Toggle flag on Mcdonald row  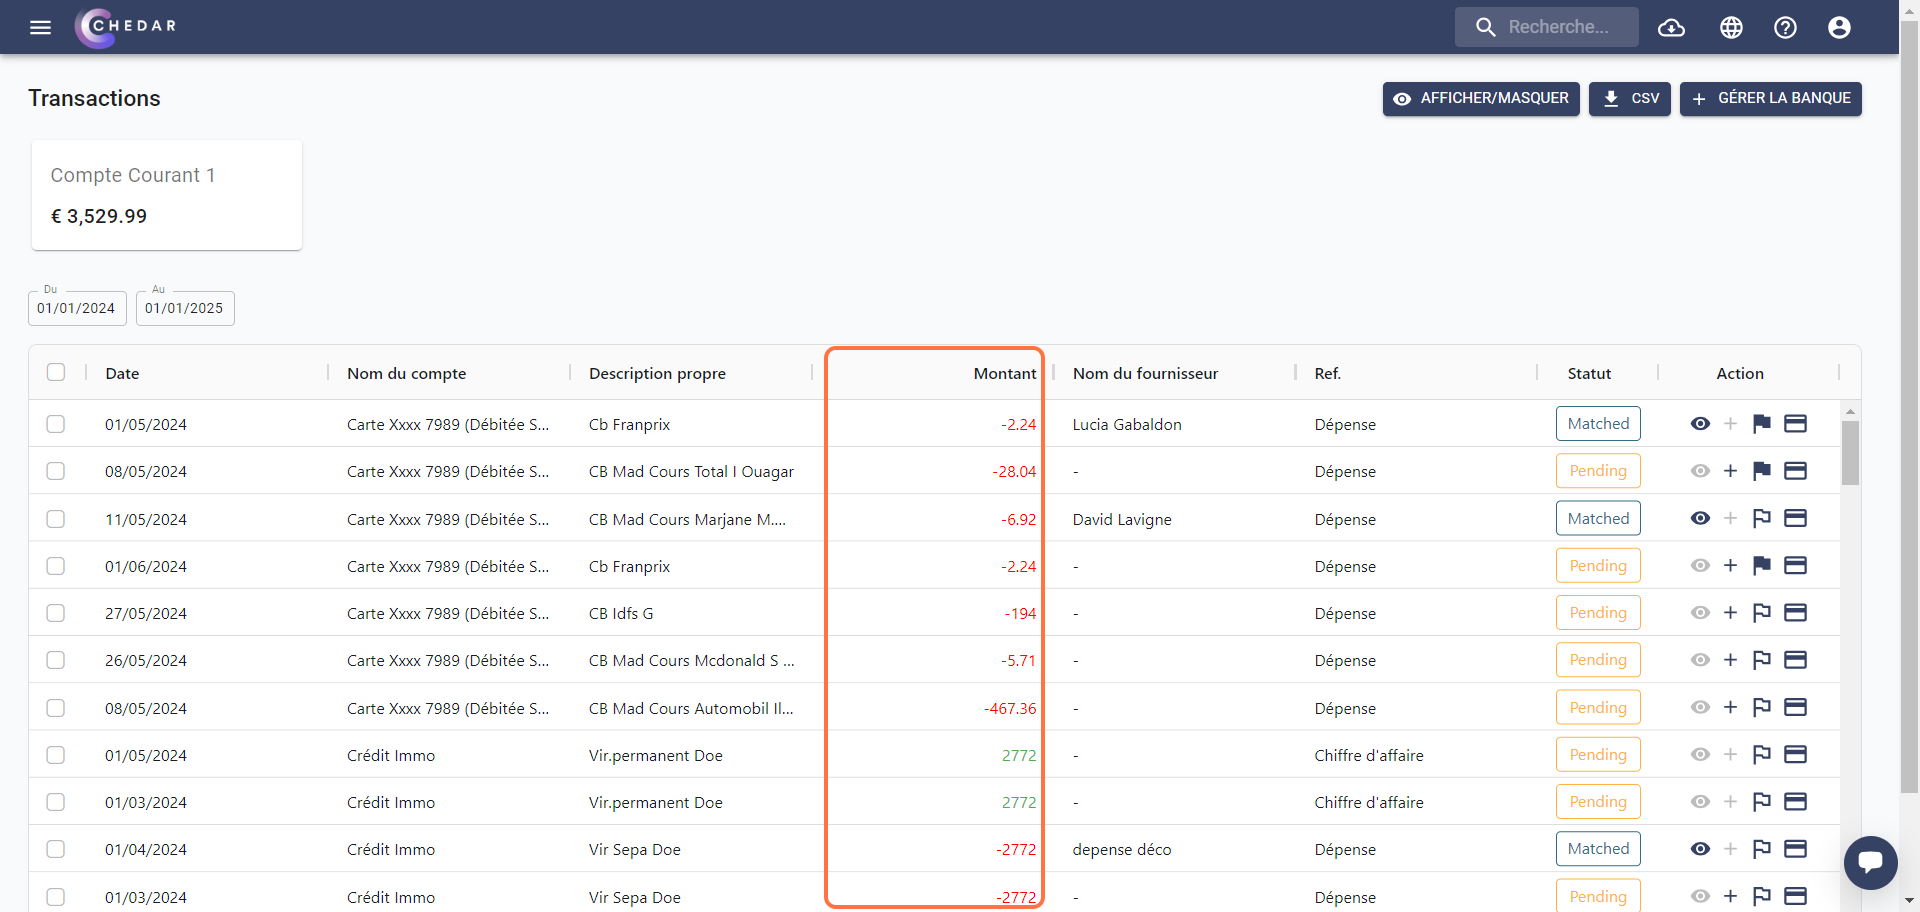[x=1762, y=660]
